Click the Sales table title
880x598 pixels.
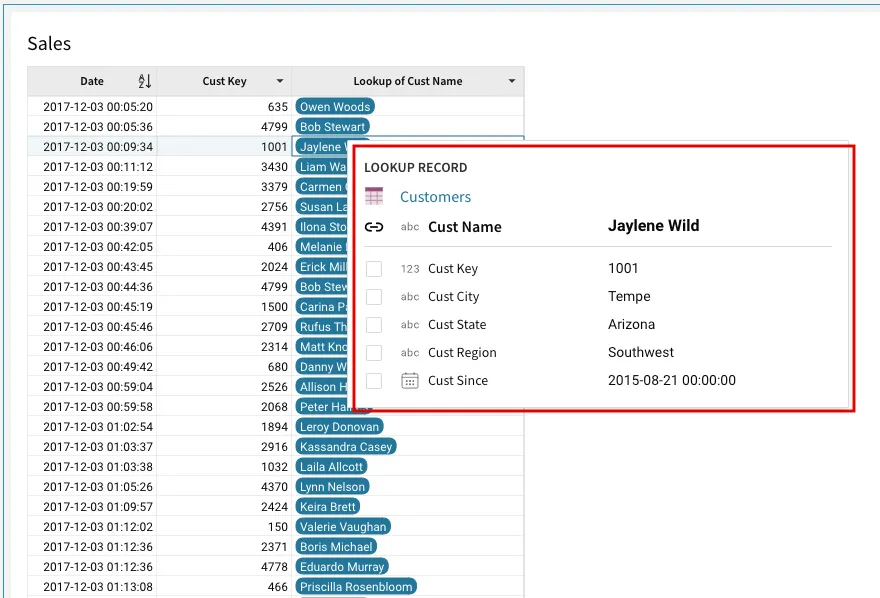point(49,44)
